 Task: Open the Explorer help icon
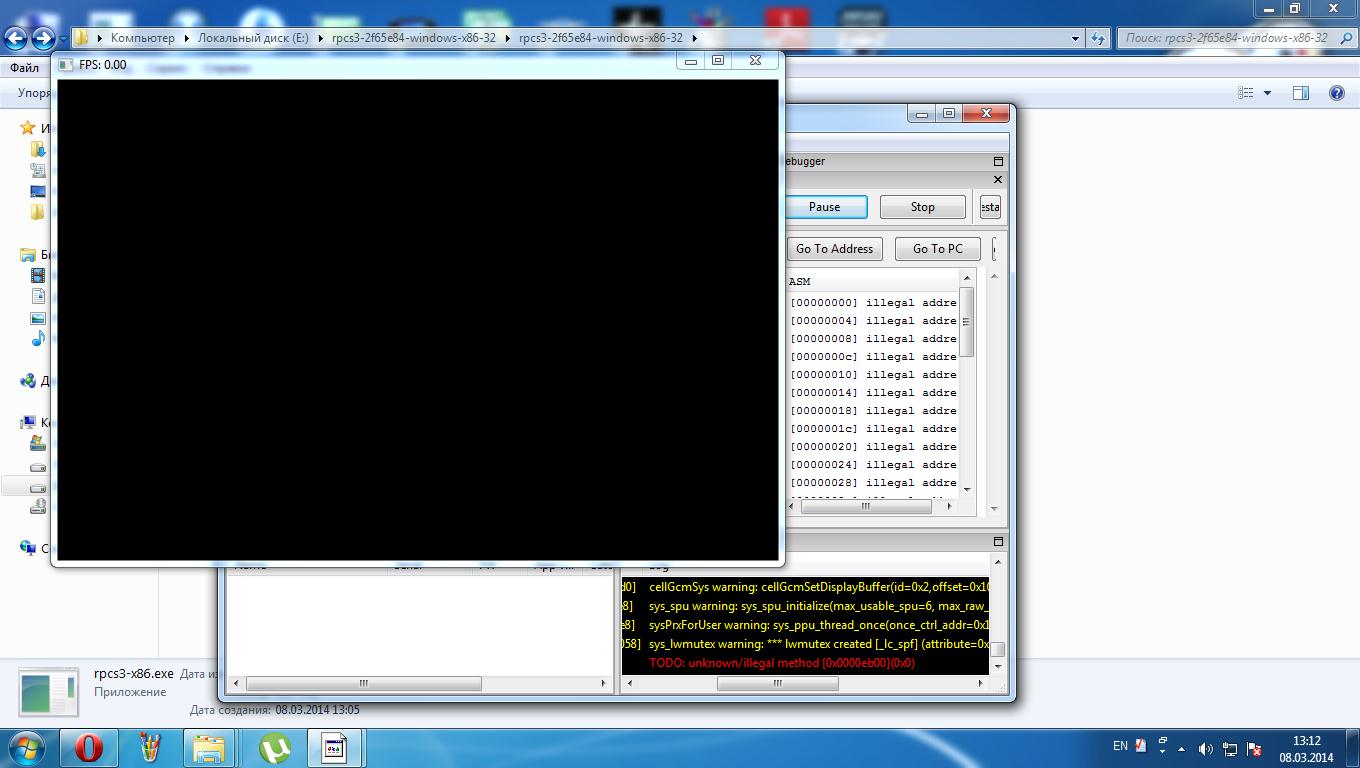click(1336, 93)
